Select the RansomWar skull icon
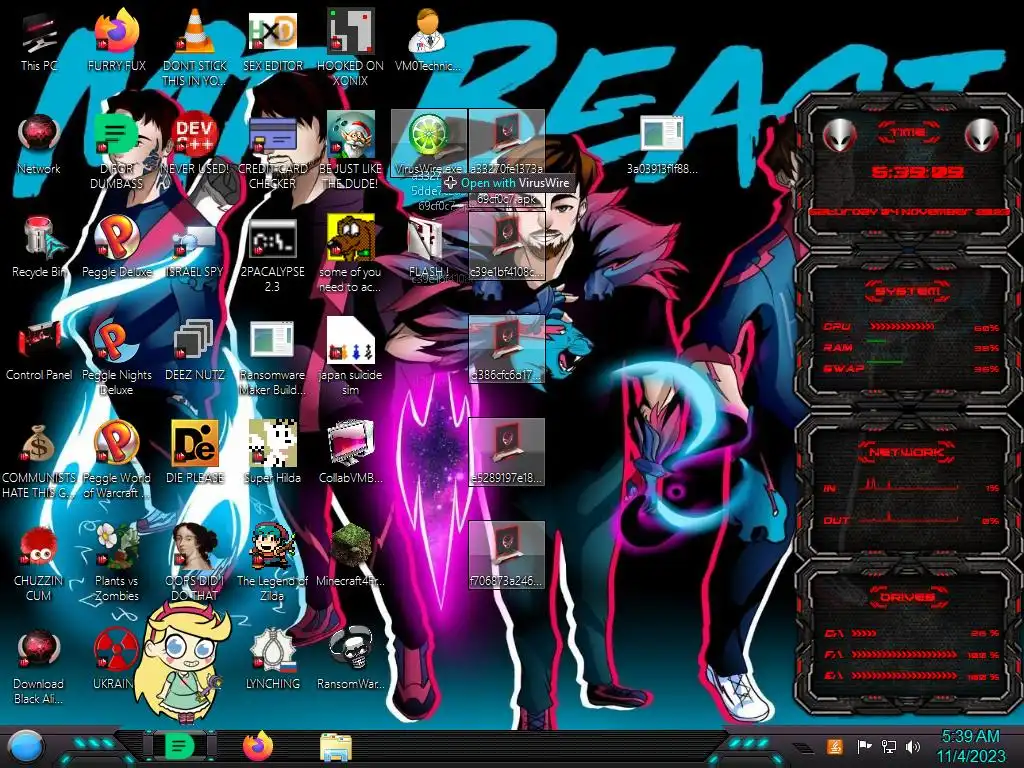The width and height of the screenshot is (1024, 768). tap(350, 660)
